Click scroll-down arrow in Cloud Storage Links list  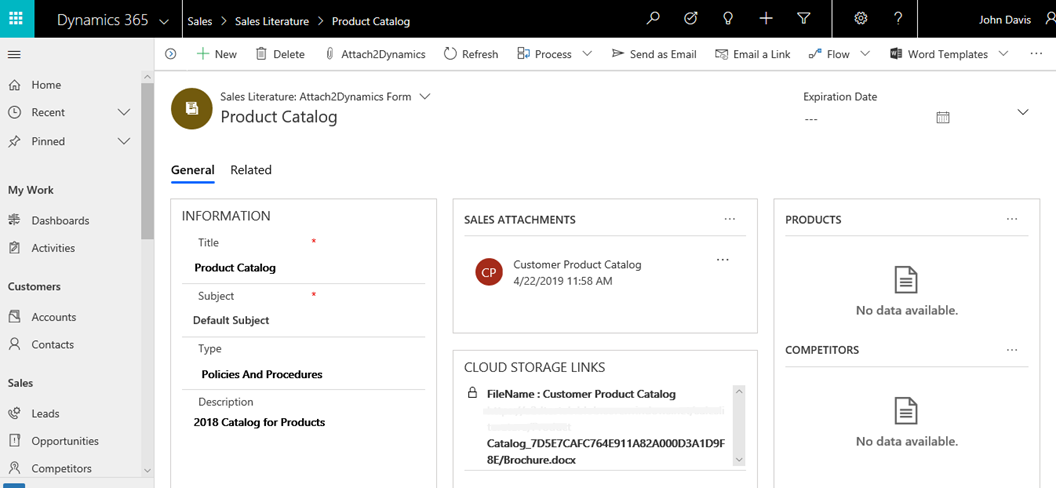[739, 460]
